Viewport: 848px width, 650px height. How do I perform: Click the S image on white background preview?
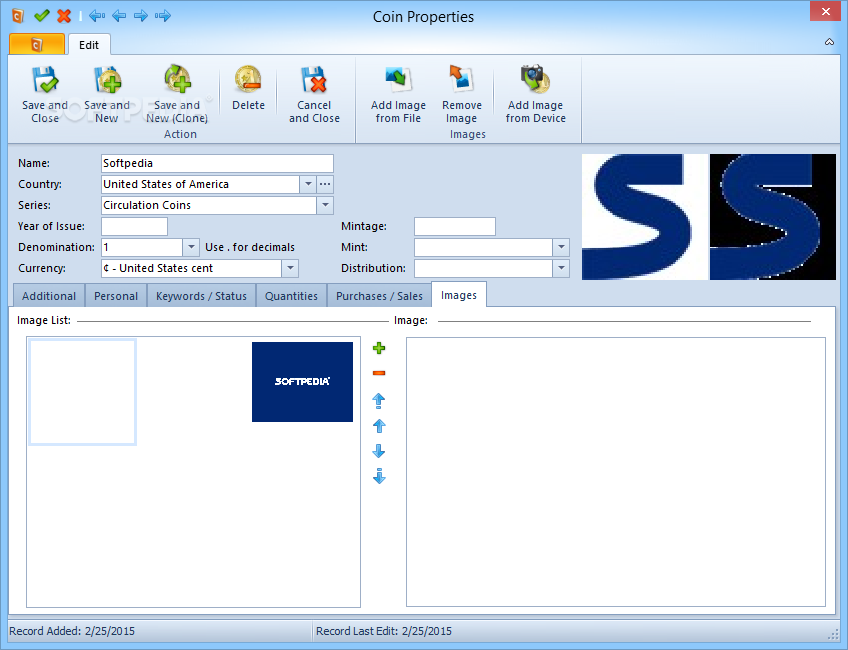coord(645,217)
